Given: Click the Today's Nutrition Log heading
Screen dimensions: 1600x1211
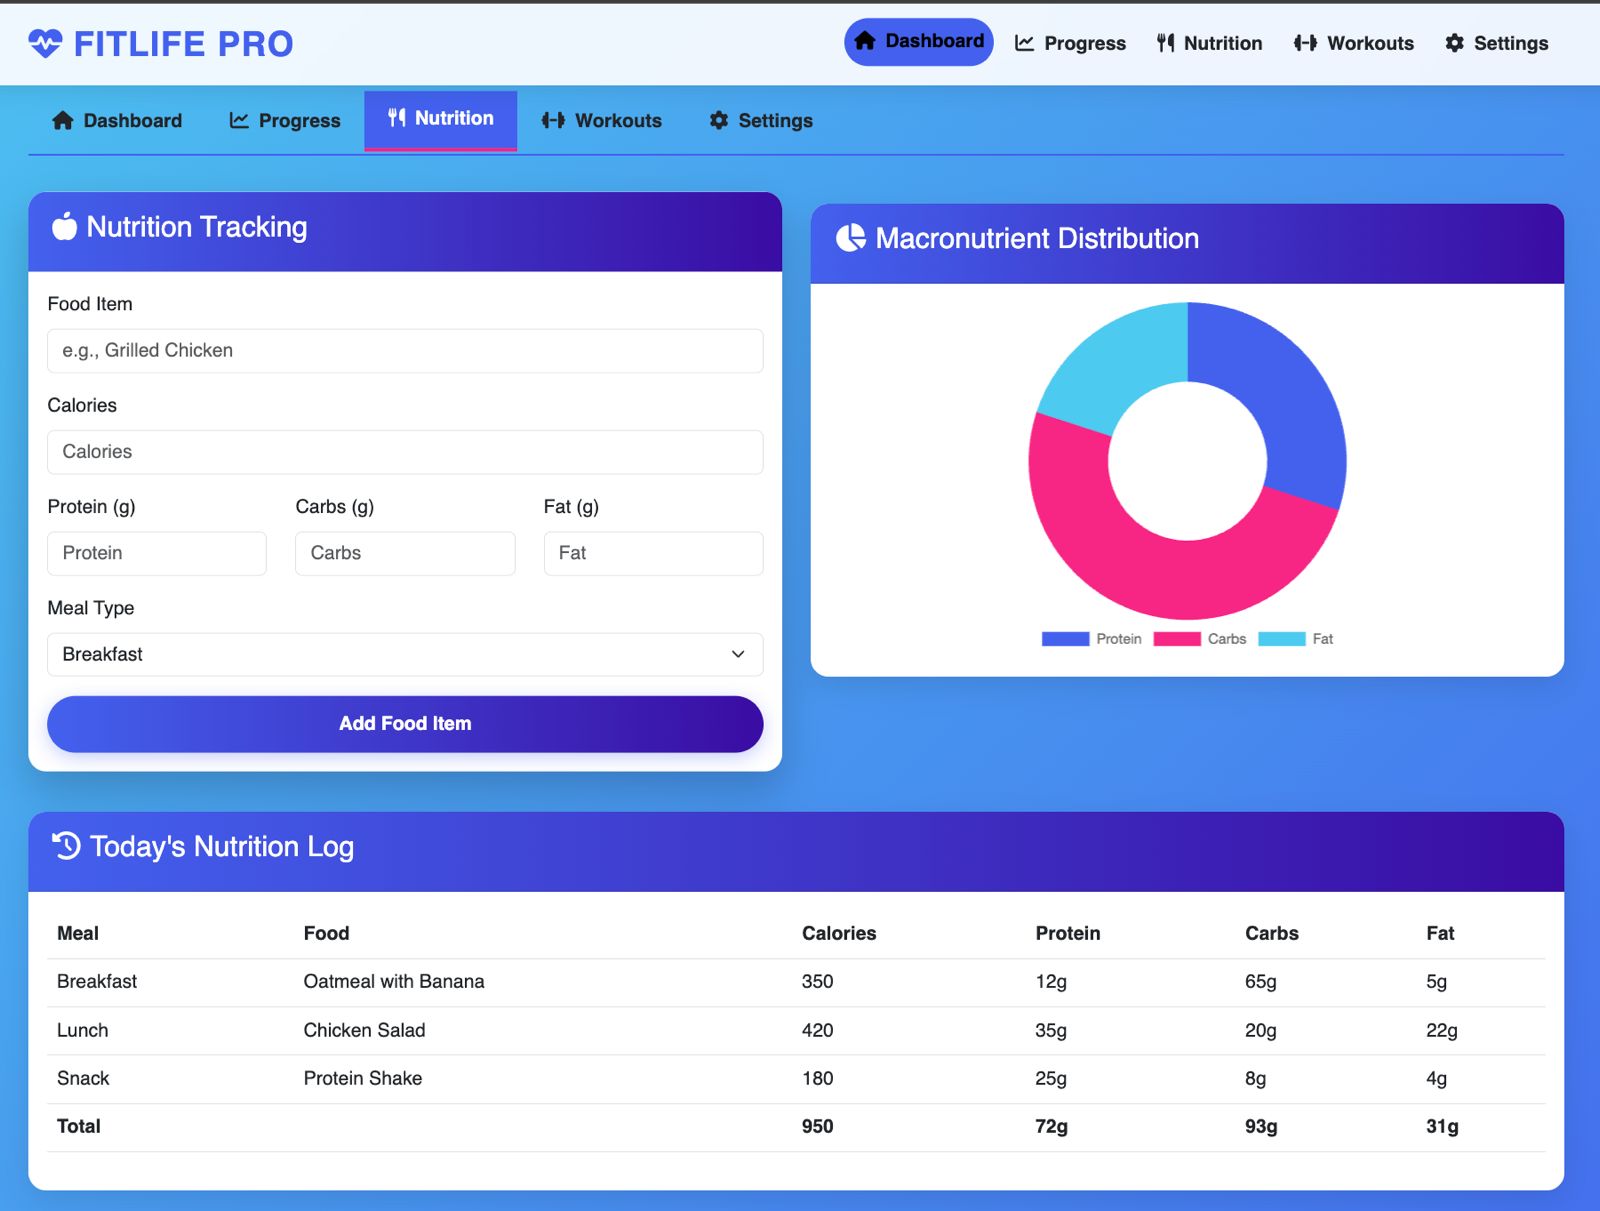Looking at the screenshot, I should (222, 847).
